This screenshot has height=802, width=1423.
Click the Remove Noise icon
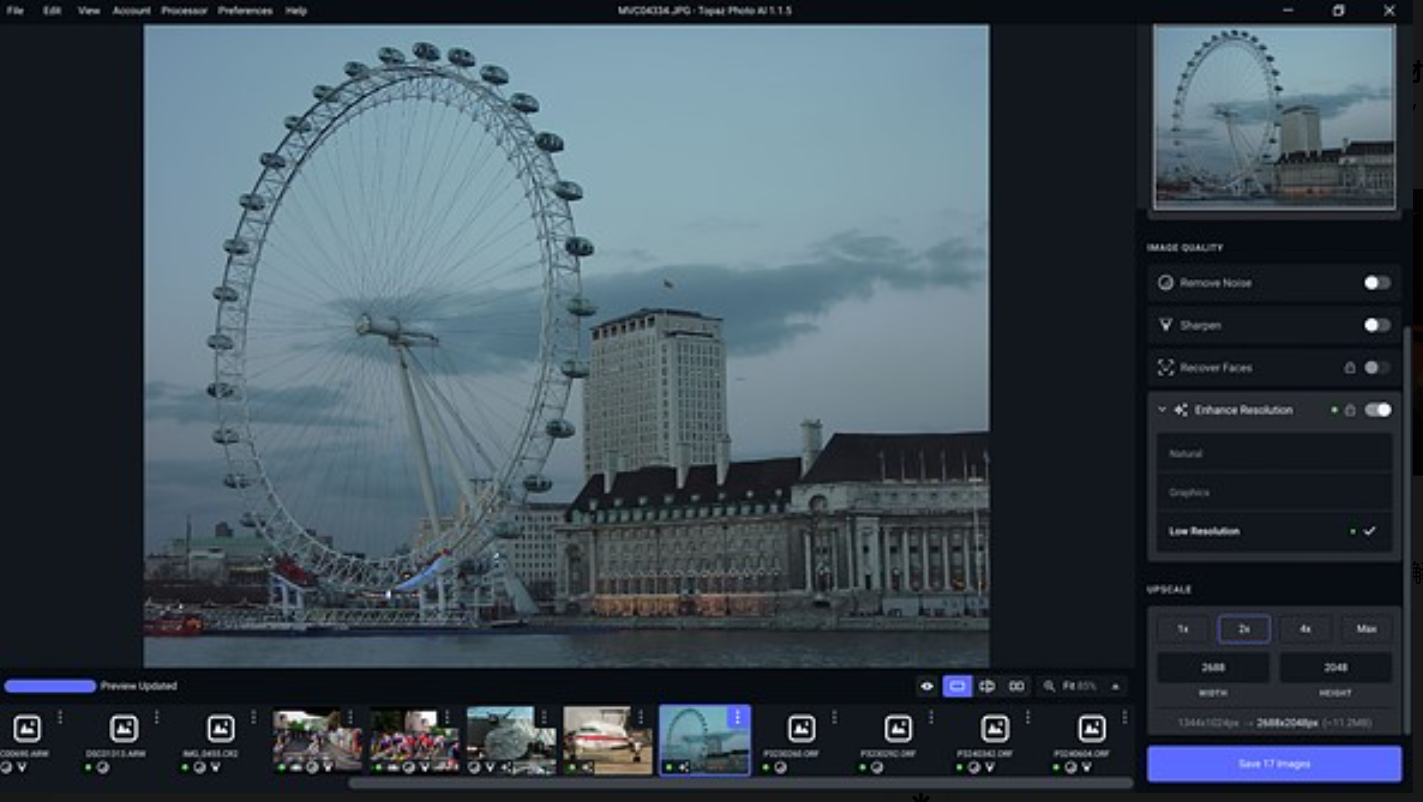pos(1165,283)
